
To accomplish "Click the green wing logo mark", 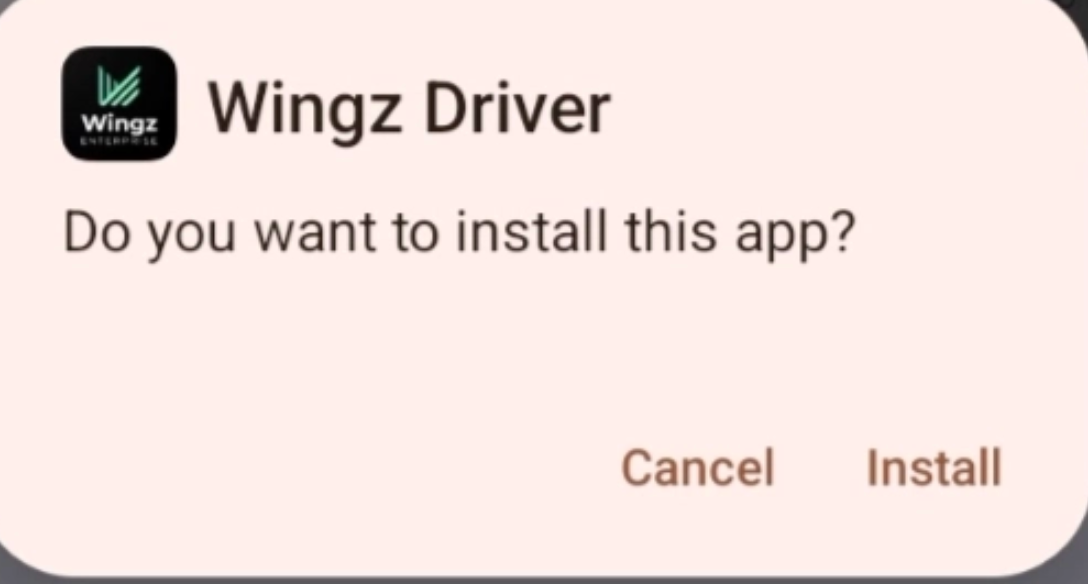I will pyautogui.click(x=119, y=86).
